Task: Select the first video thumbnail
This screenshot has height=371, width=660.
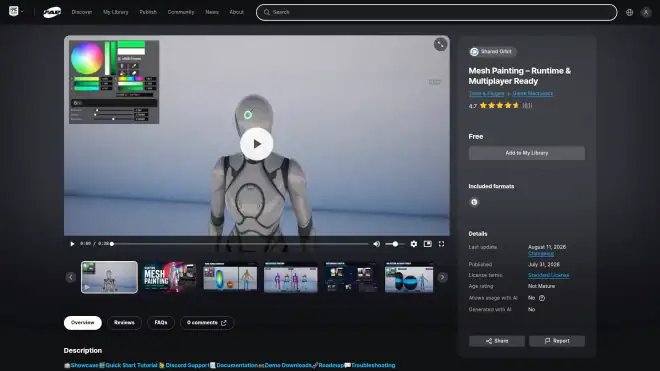Action: coord(109,277)
